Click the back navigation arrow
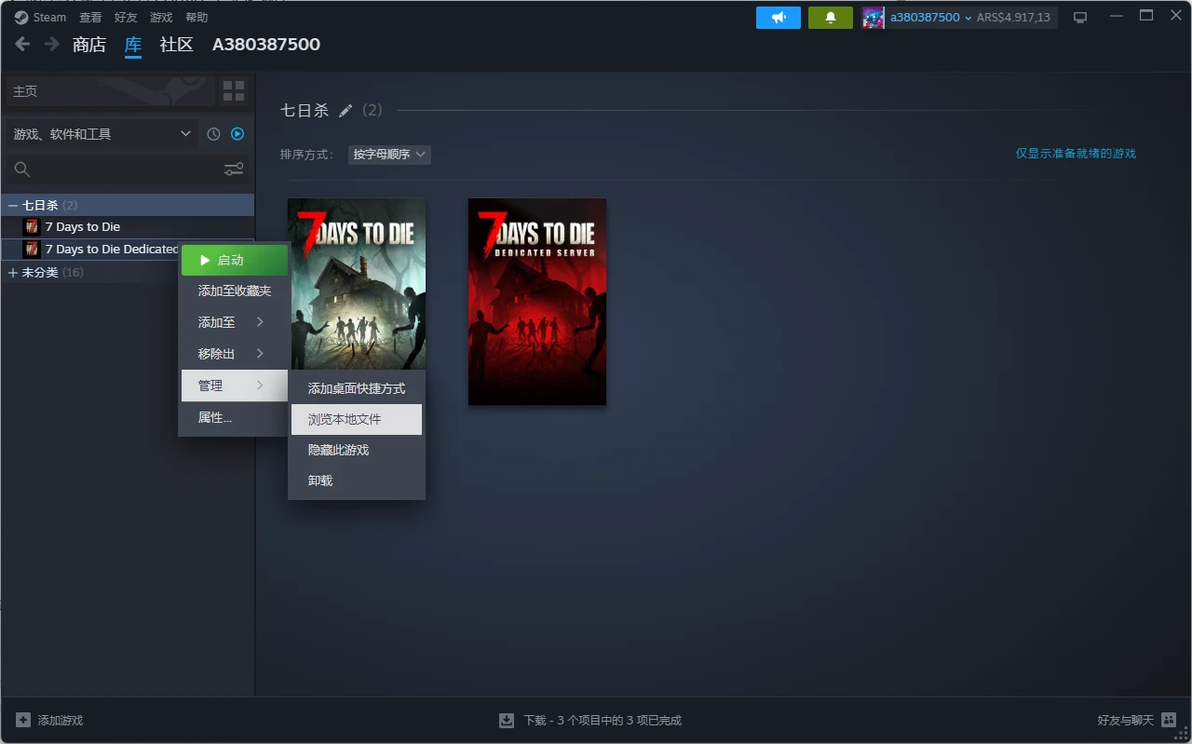This screenshot has width=1192, height=744. coord(23,44)
